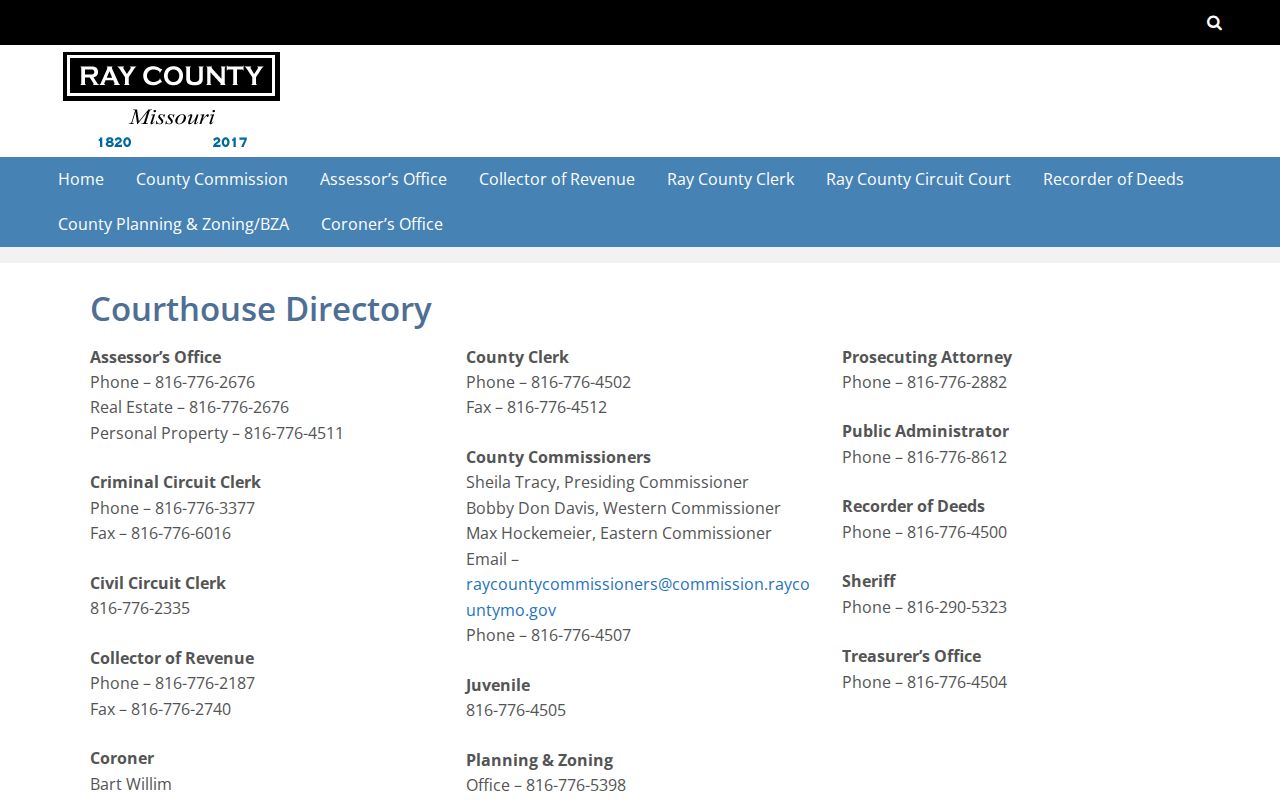Screen dimensions: 1280x800
Task: Click the Criminal Circuit Clerk heading
Action: click(x=176, y=482)
